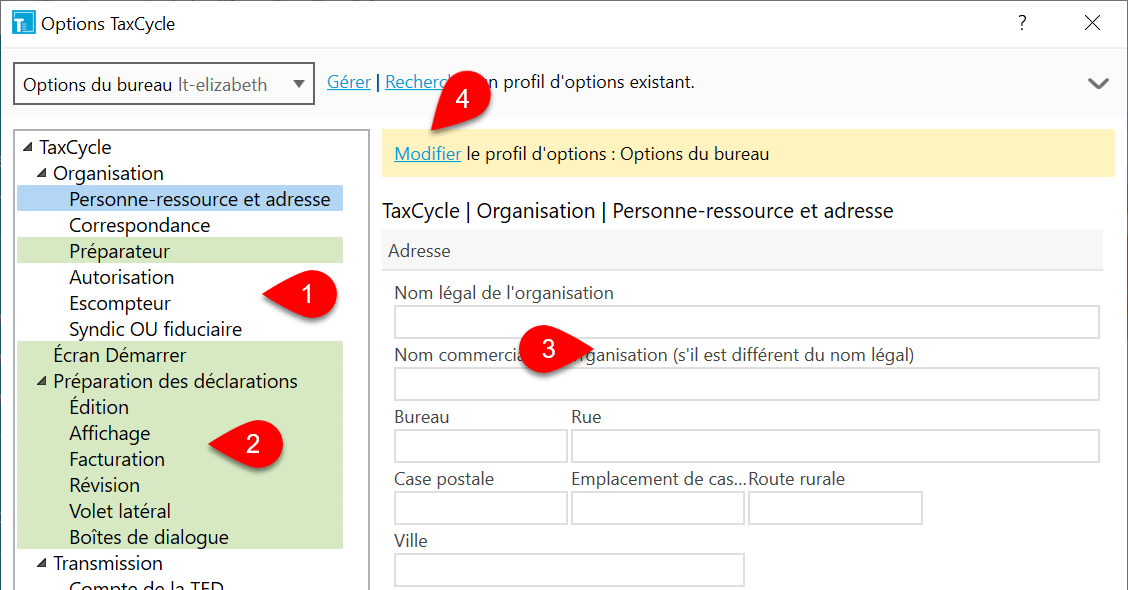This screenshot has height=590, width=1128.
Task: Click the TaxCycle app icon in title bar
Action: coord(23,23)
